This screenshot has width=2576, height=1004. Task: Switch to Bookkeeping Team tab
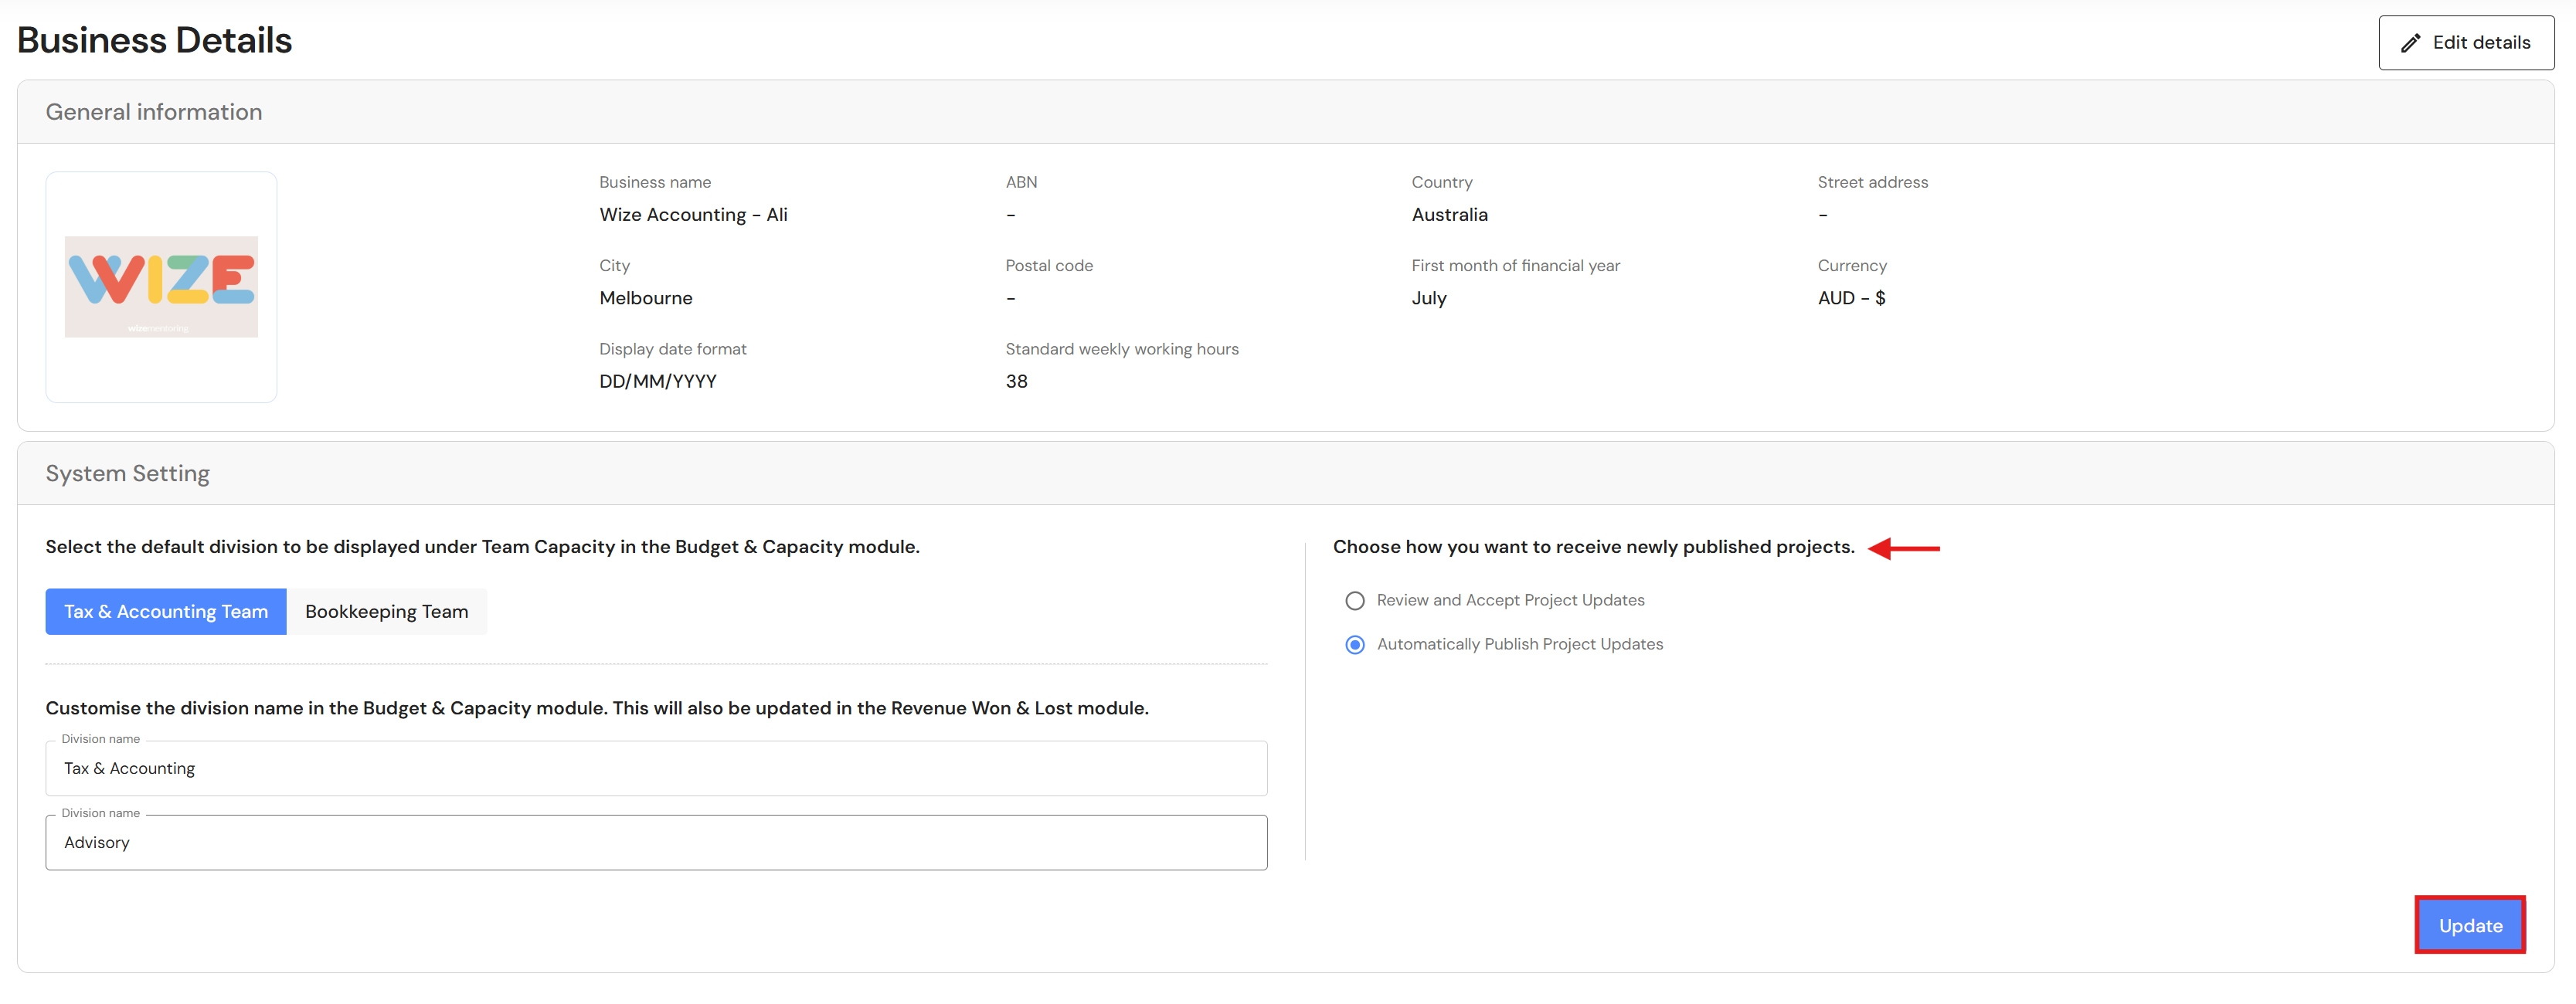click(x=387, y=612)
